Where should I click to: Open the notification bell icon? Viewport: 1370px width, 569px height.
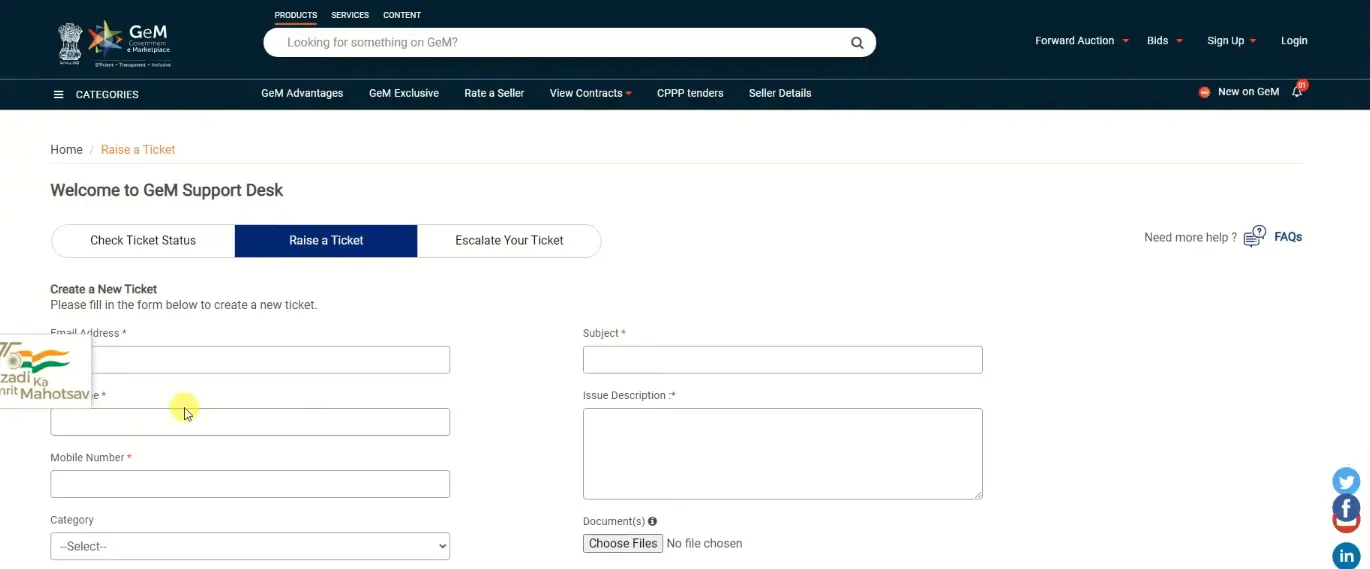point(1297,91)
